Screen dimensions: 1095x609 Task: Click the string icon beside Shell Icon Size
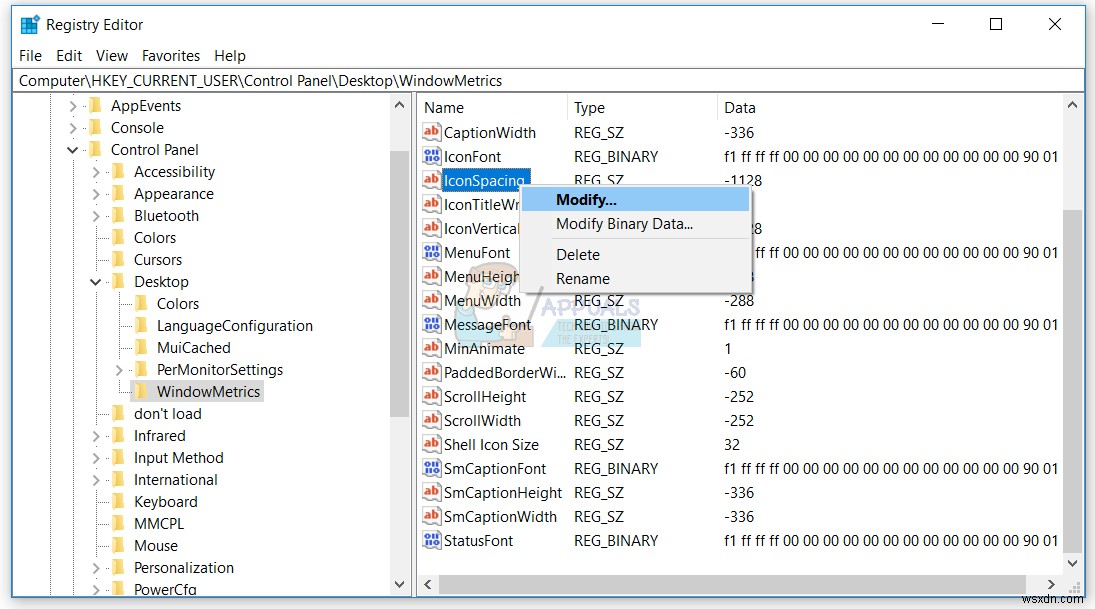(430, 444)
